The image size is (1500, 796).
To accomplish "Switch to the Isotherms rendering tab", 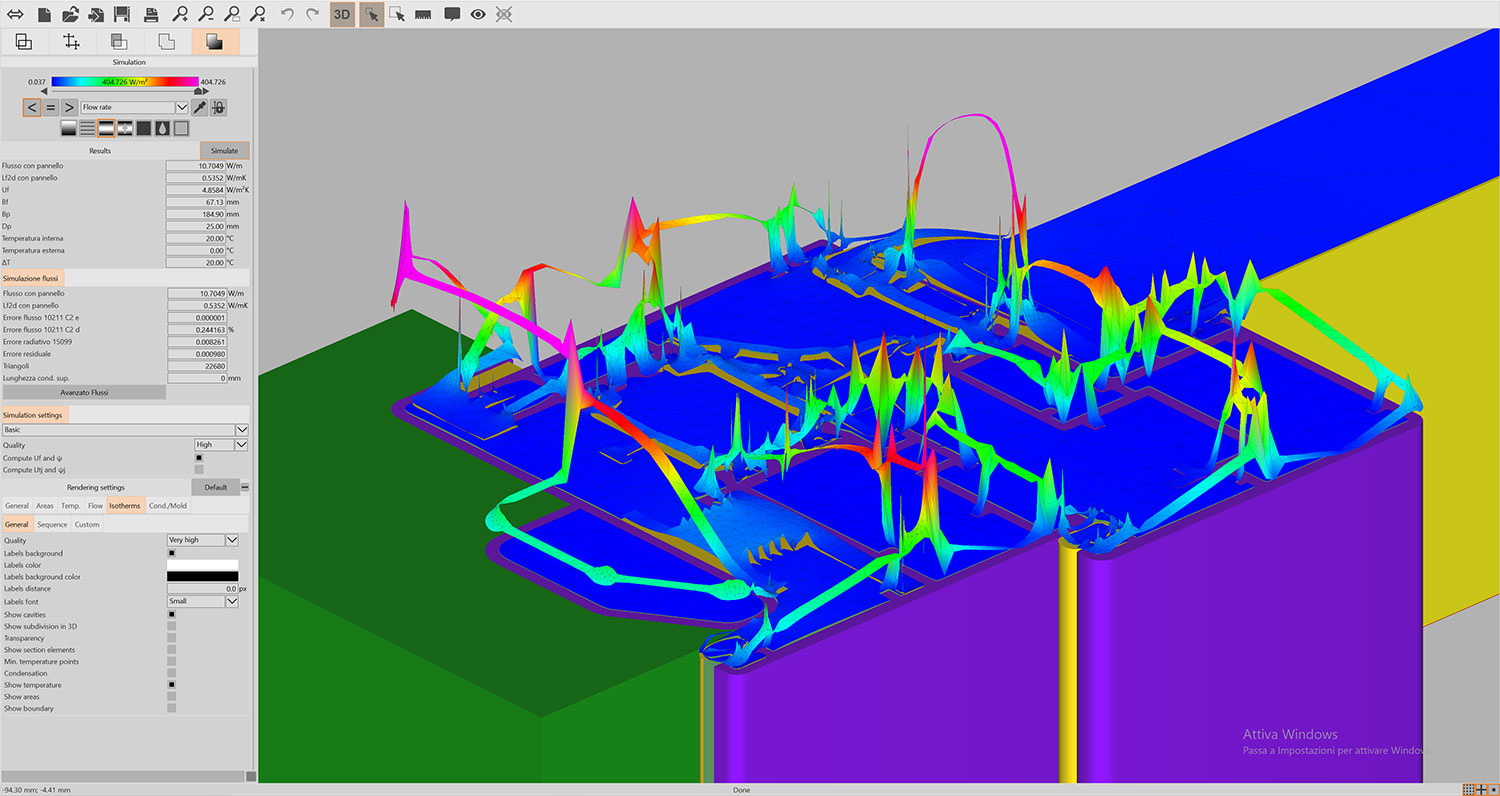I will [125, 505].
